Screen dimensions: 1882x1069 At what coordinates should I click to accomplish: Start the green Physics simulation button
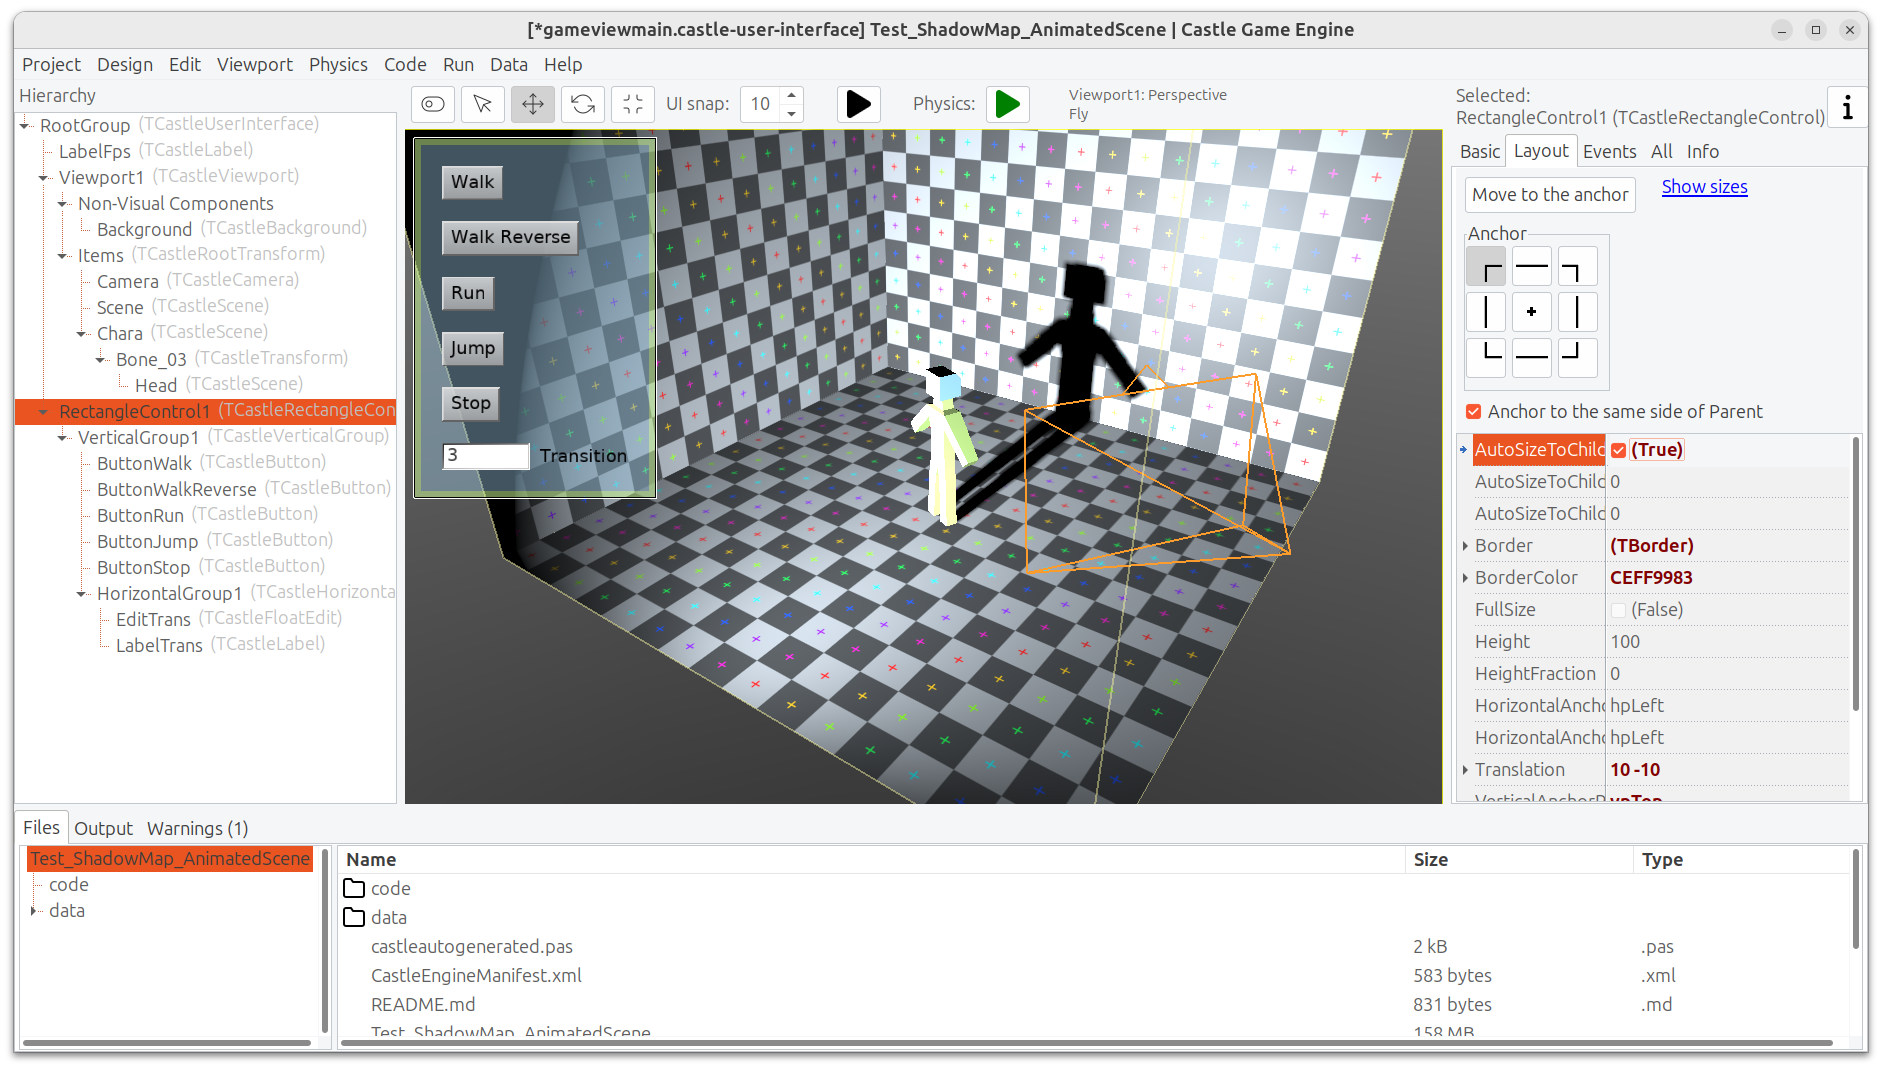[1008, 104]
